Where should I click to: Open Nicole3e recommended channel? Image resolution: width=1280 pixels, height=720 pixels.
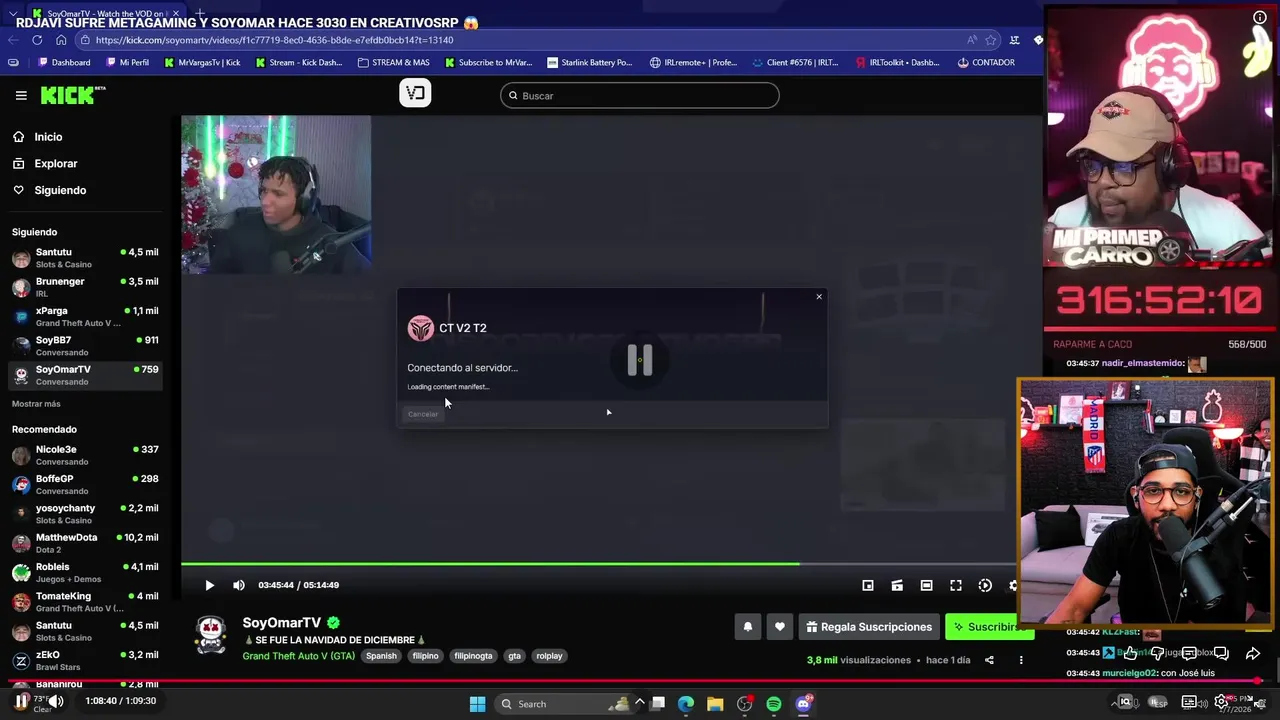pyautogui.click(x=85, y=455)
